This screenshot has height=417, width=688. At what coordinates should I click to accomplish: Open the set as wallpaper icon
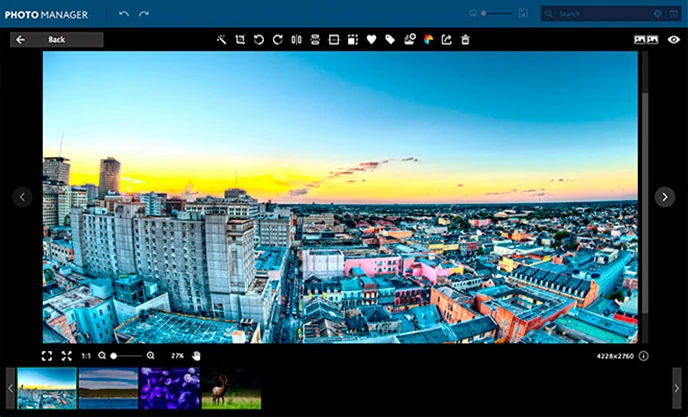[409, 40]
